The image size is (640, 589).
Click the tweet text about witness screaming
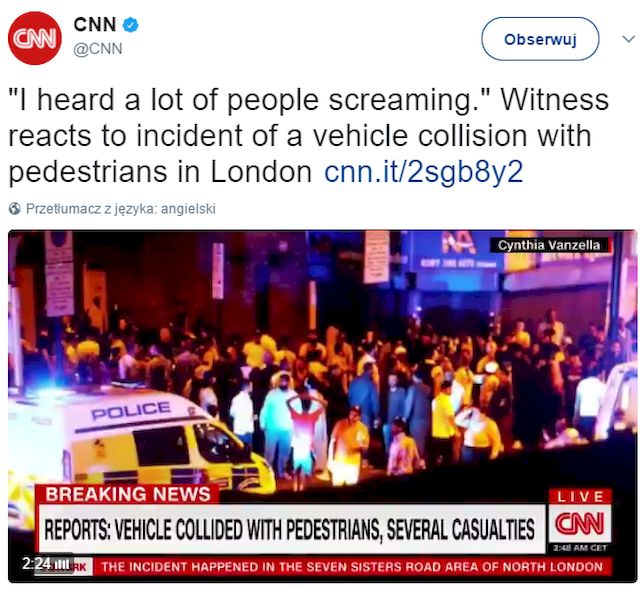(309, 135)
